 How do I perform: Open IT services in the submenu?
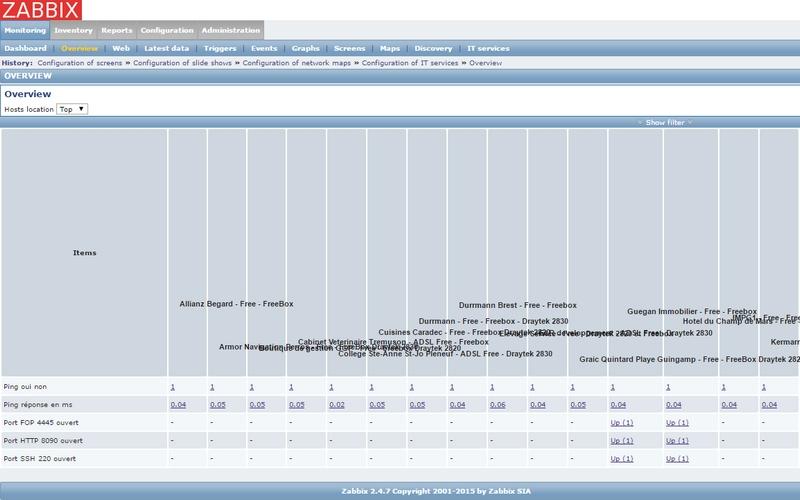(x=488, y=48)
